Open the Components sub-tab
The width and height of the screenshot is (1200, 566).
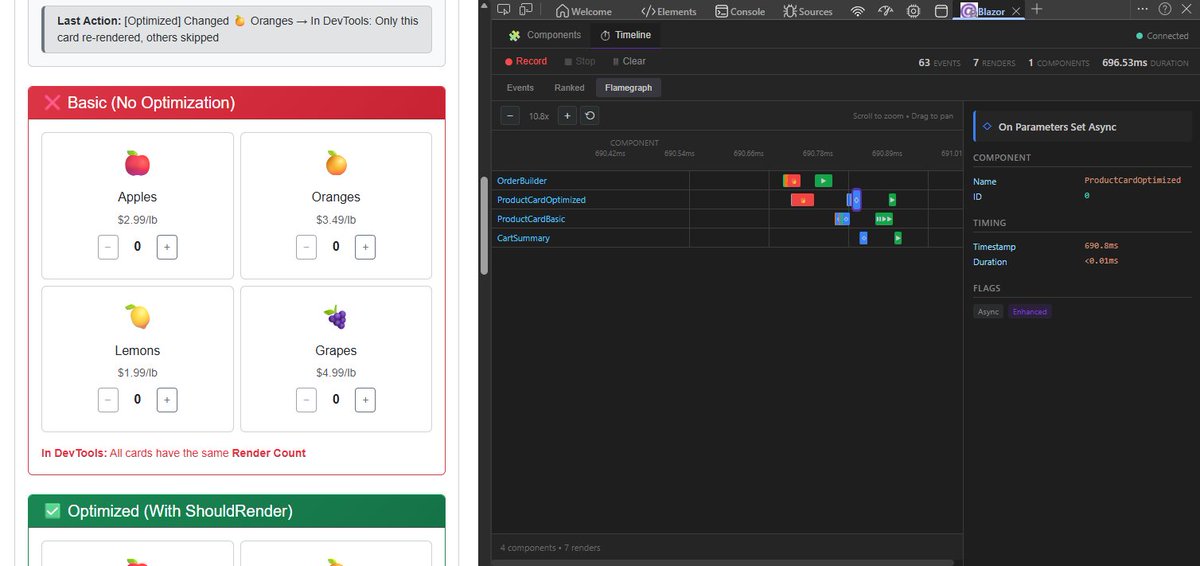click(545, 35)
